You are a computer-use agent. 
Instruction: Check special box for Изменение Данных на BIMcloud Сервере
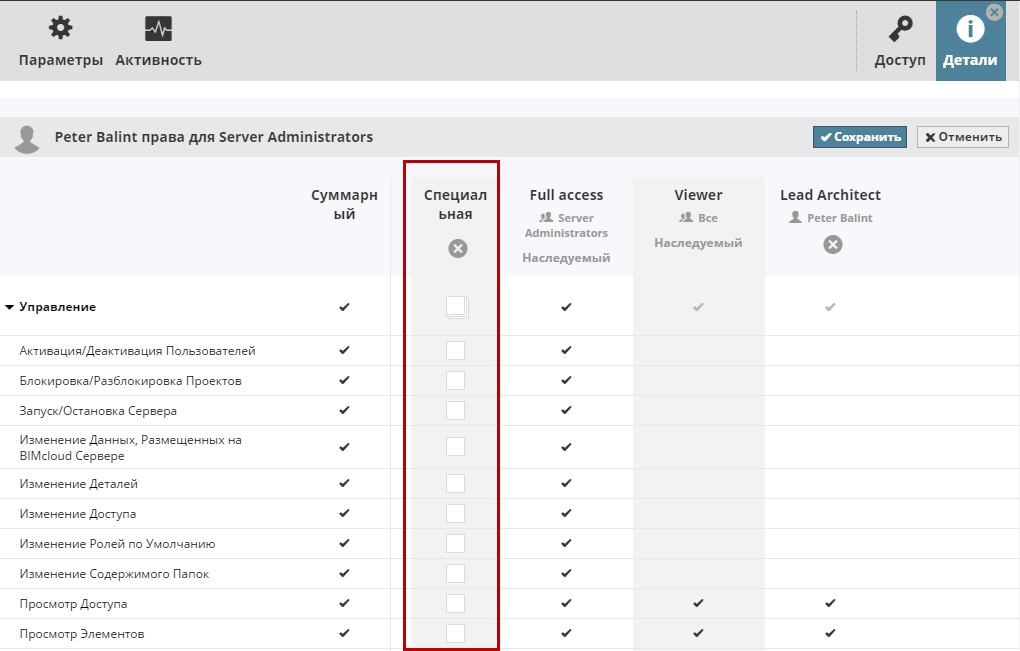(x=455, y=447)
